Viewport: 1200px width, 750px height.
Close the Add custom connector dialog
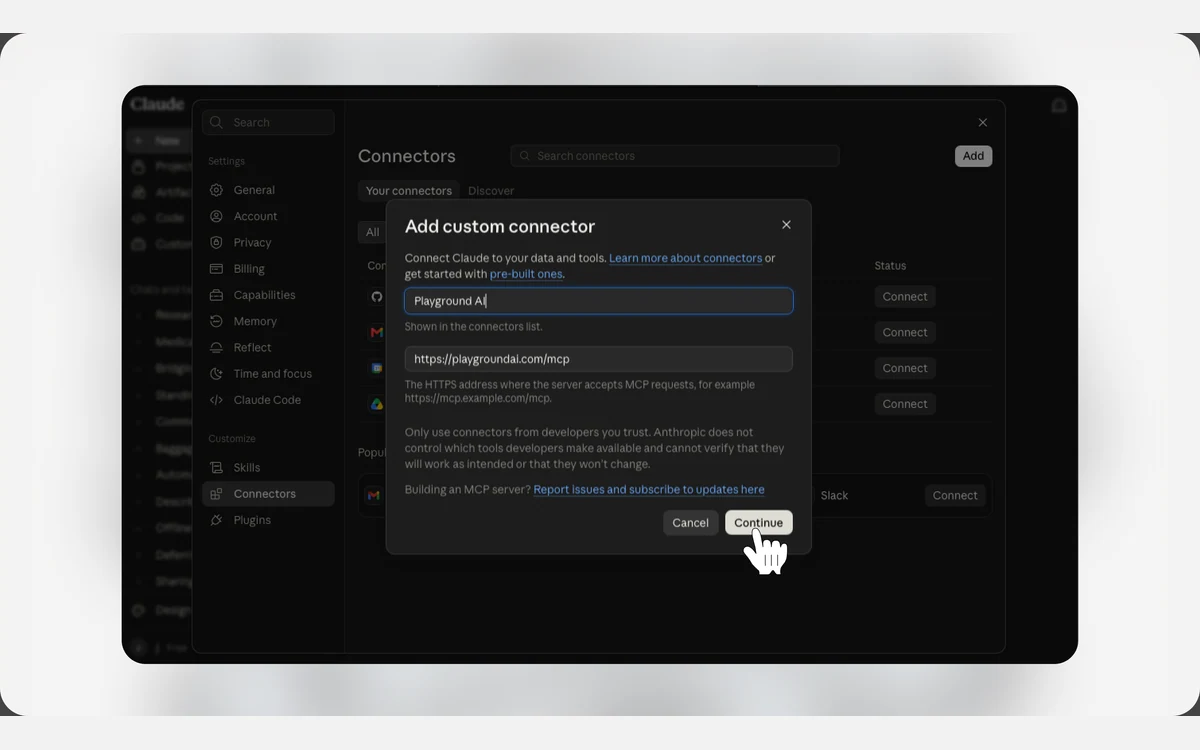786,225
